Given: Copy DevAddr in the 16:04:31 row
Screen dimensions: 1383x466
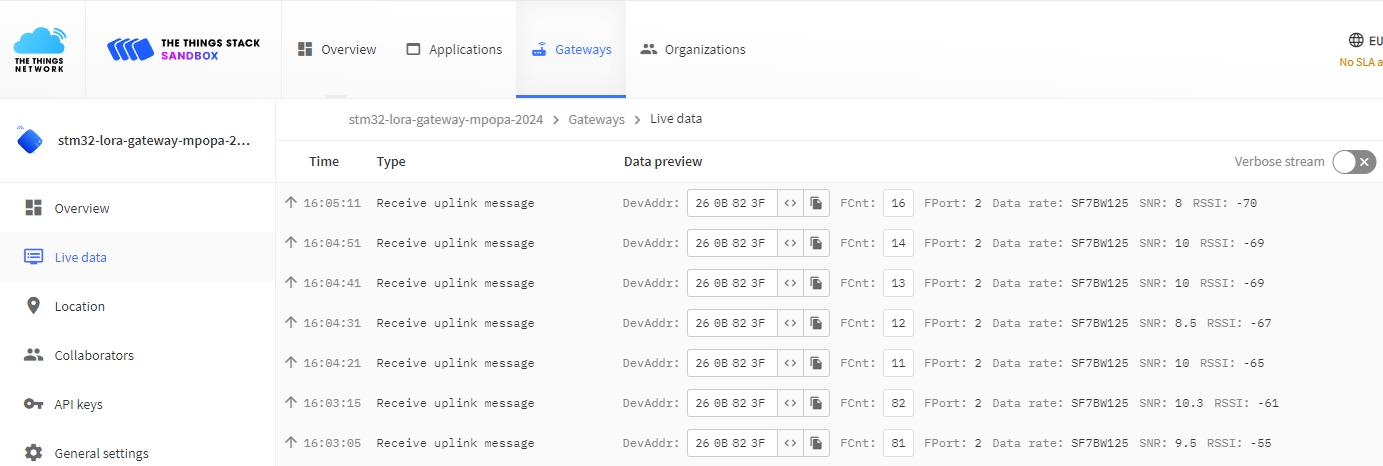Looking at the screenshot, I should click(x=816, y=323).
